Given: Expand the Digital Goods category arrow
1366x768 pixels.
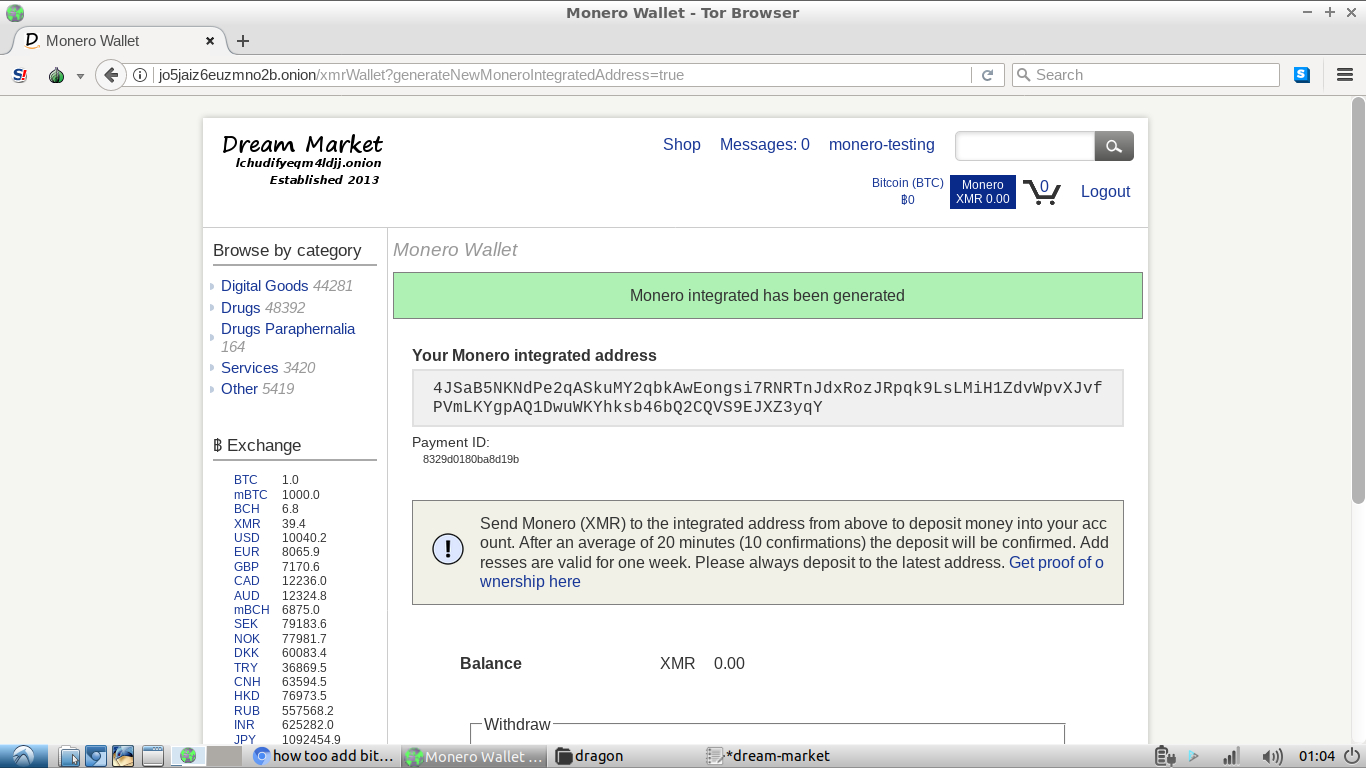Looking at the screenshot, I should click(x=212, y=286).
